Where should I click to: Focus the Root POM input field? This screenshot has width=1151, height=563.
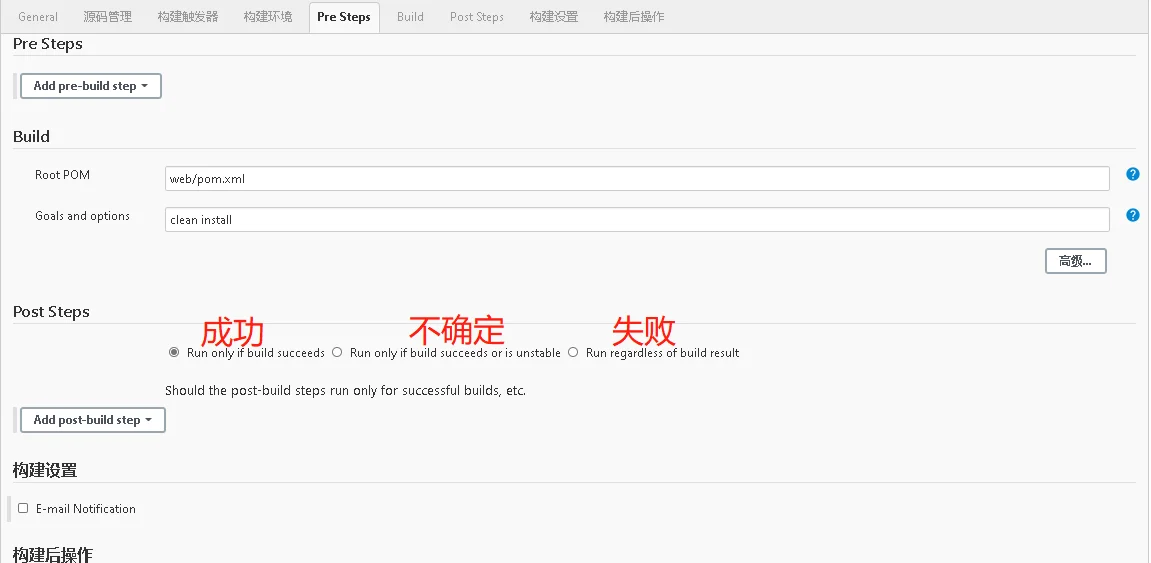pyautogui.click(x=637, y=178)
